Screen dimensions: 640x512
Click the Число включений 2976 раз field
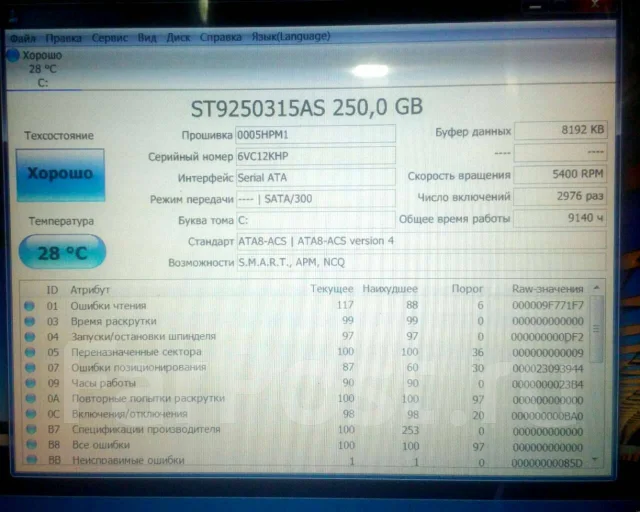(560, 196)
